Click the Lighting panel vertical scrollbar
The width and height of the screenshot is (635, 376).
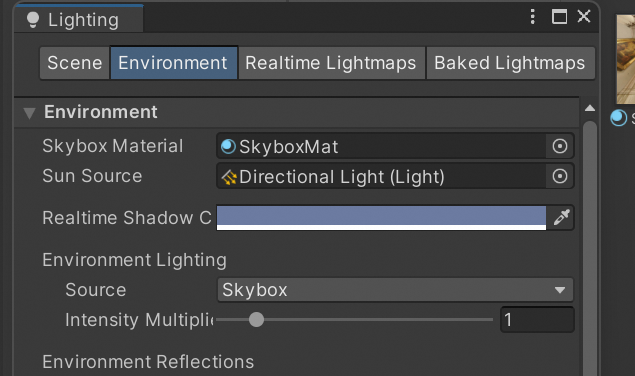(590, 248)
